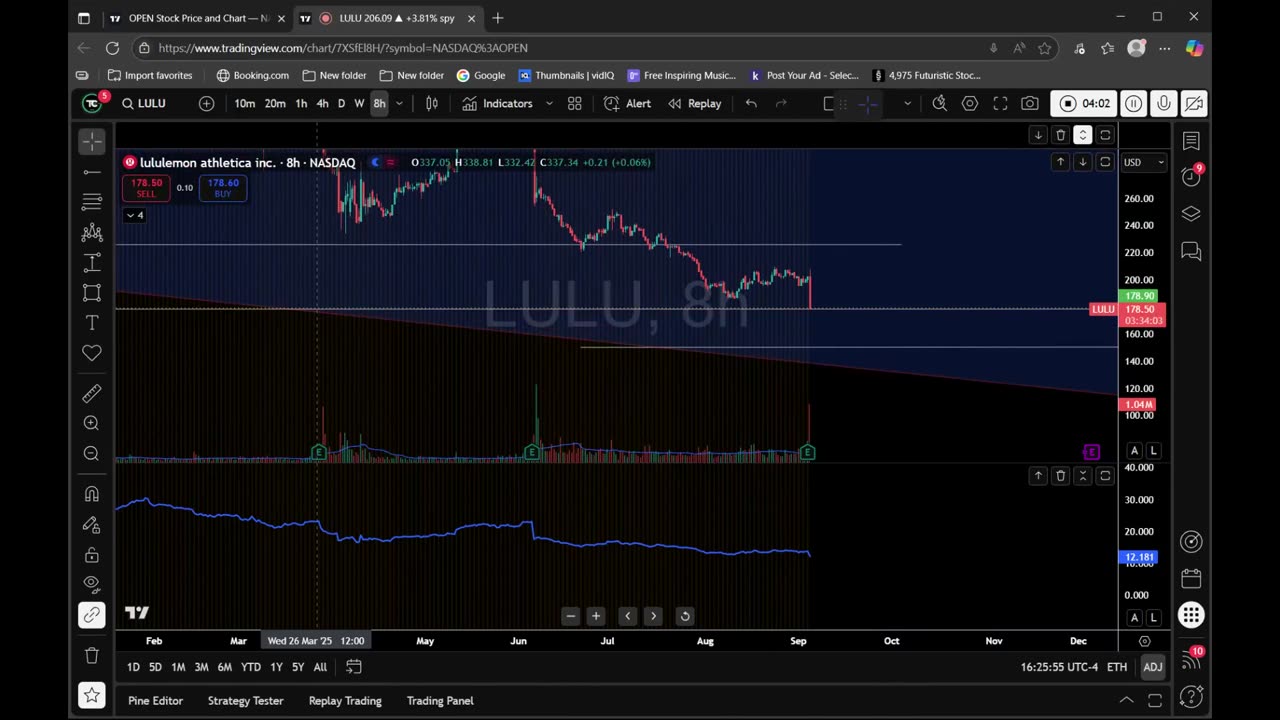1280x720 pixels.
Task: Click the trash remove objects icon
Action: click(92, 655)
